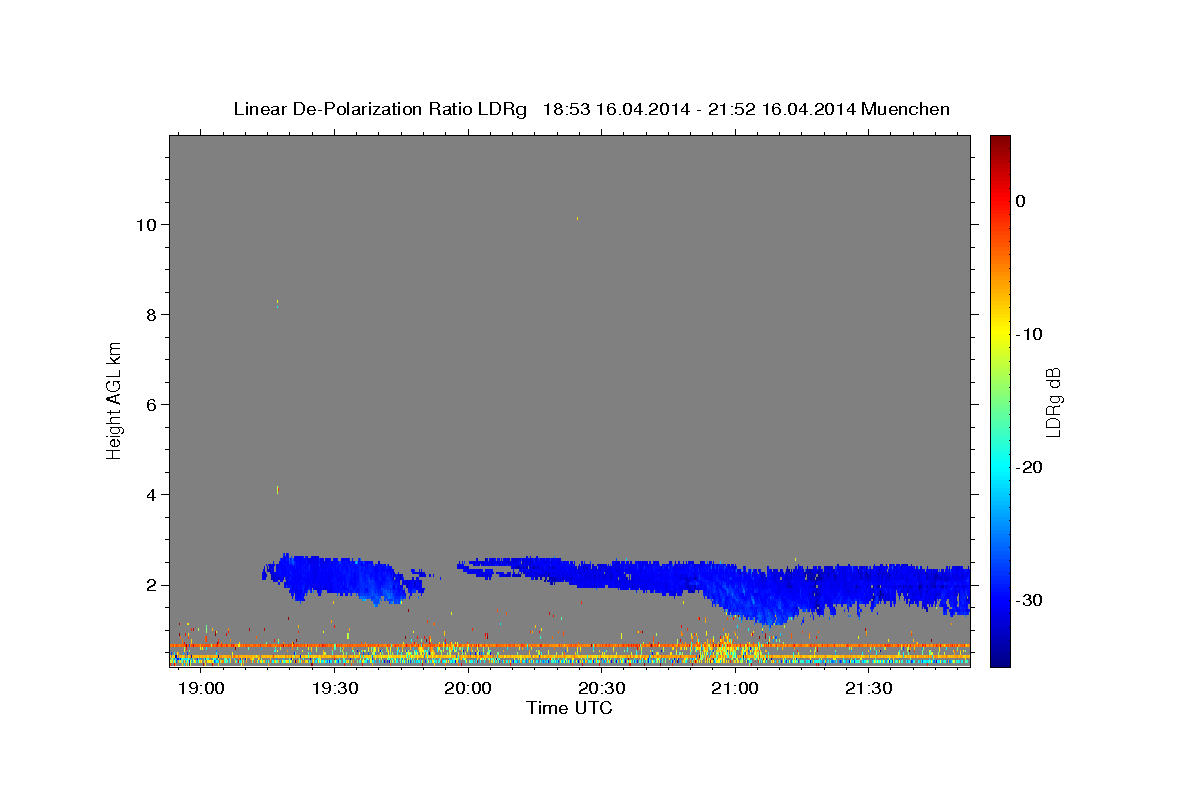Screen dimensions: 1200x800
Task: Click the 'Time UTC' axis label
Action: tap(569, 709)
